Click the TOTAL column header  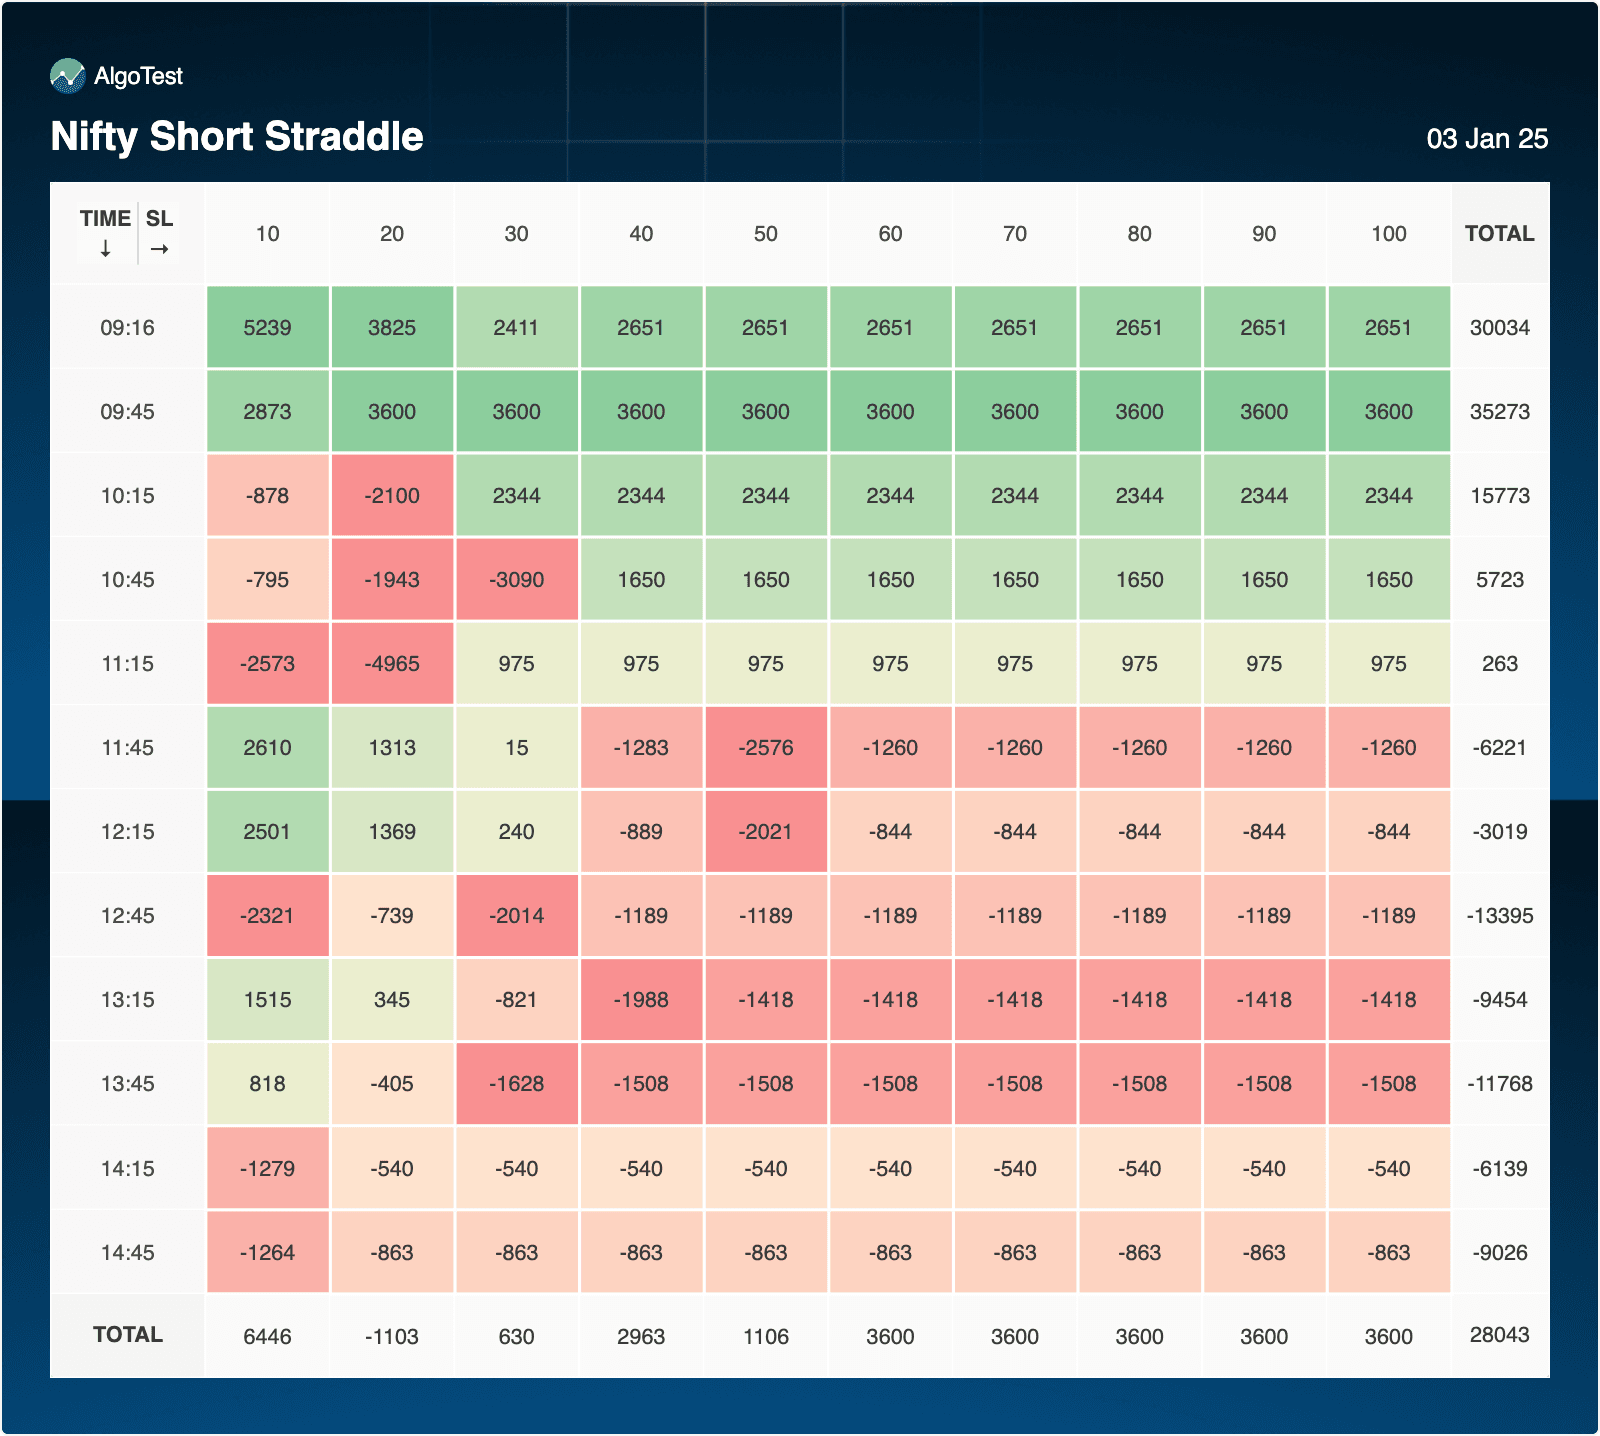tap(1499, 234)
